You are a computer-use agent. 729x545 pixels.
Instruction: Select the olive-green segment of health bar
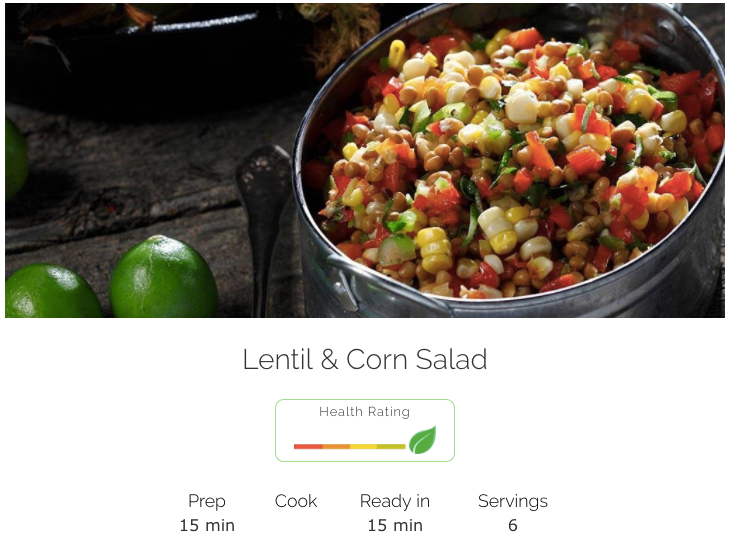point(391,446)
